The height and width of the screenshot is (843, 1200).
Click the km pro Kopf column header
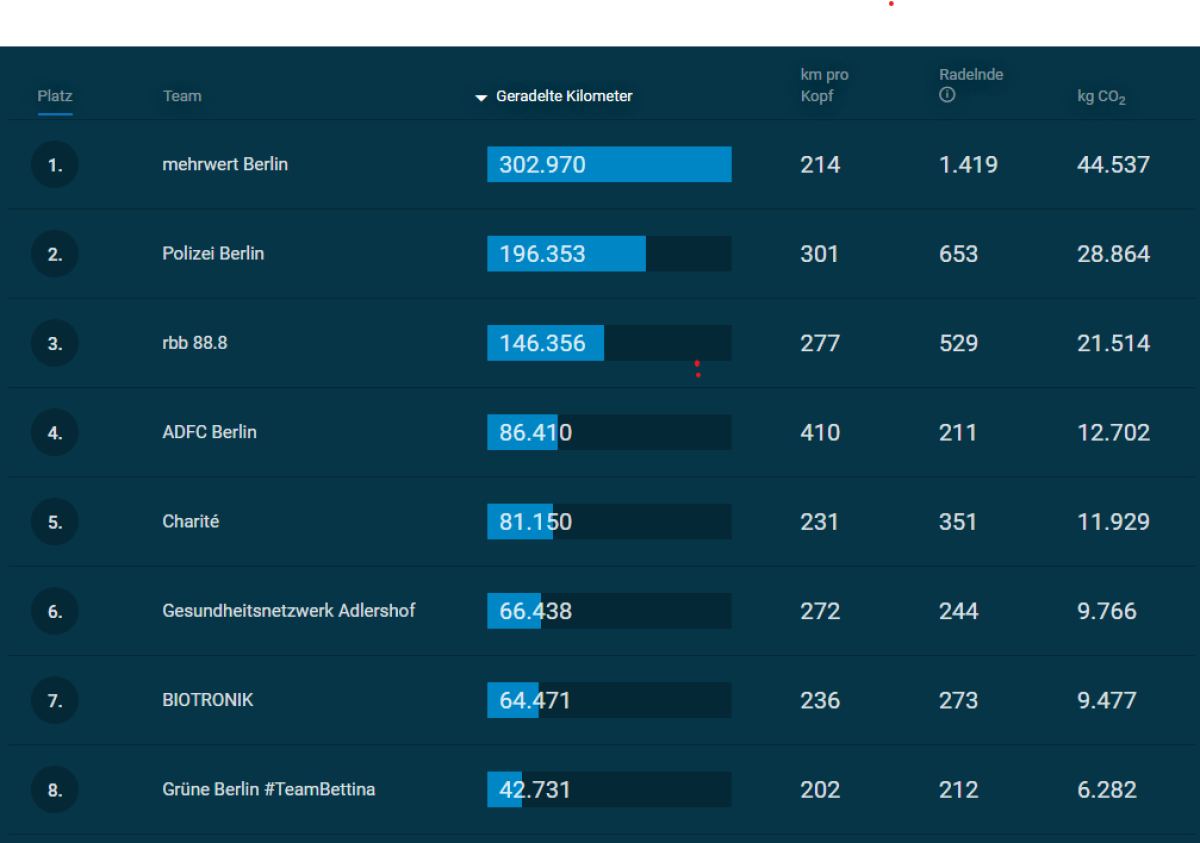[x=824, y=86]
